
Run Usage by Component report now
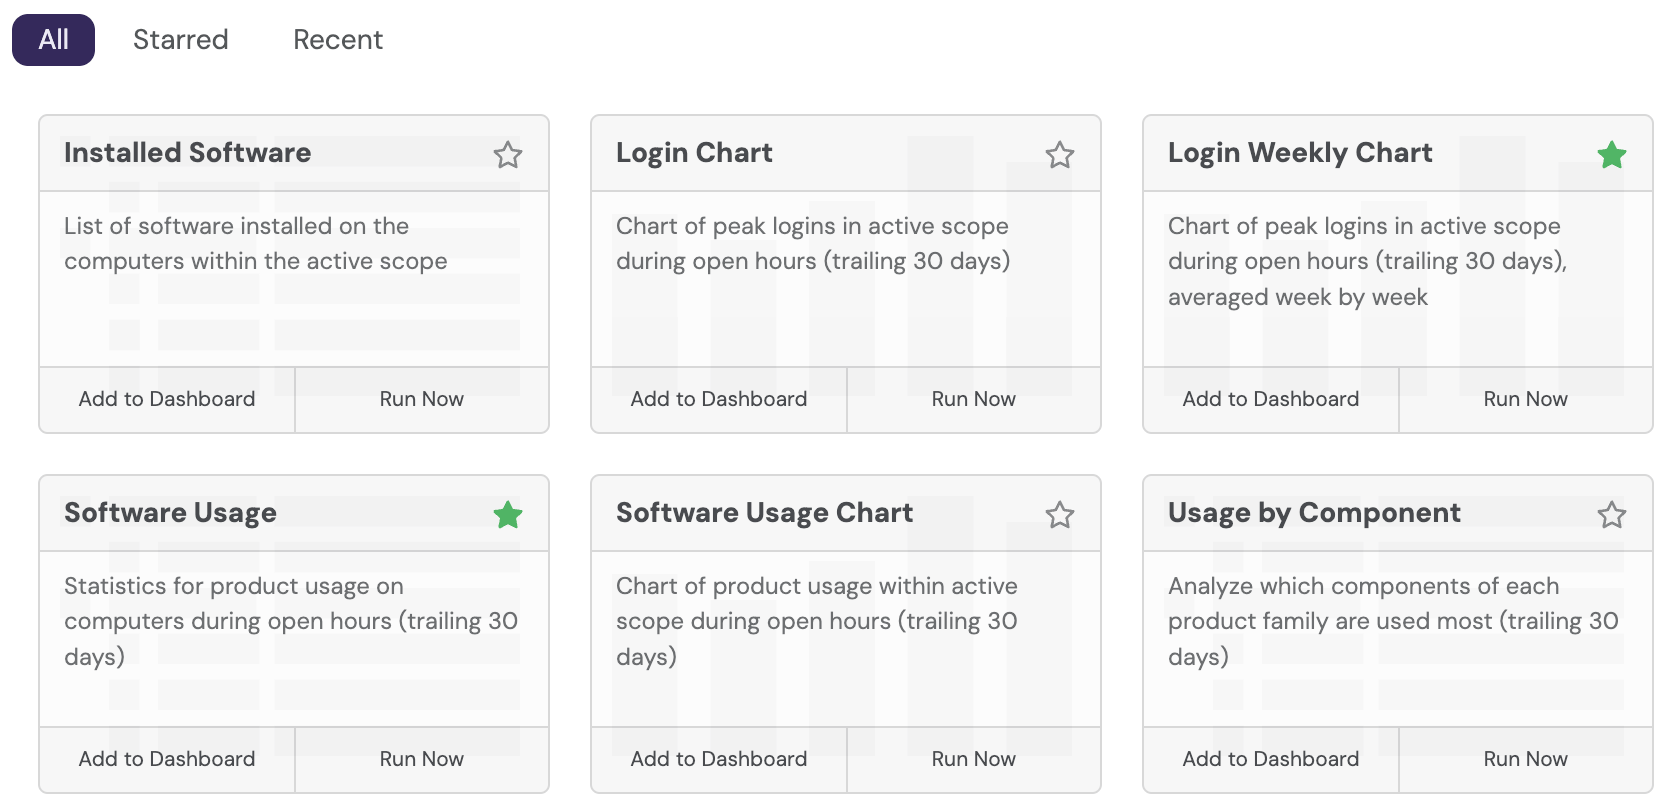(x=1526, y=759)
